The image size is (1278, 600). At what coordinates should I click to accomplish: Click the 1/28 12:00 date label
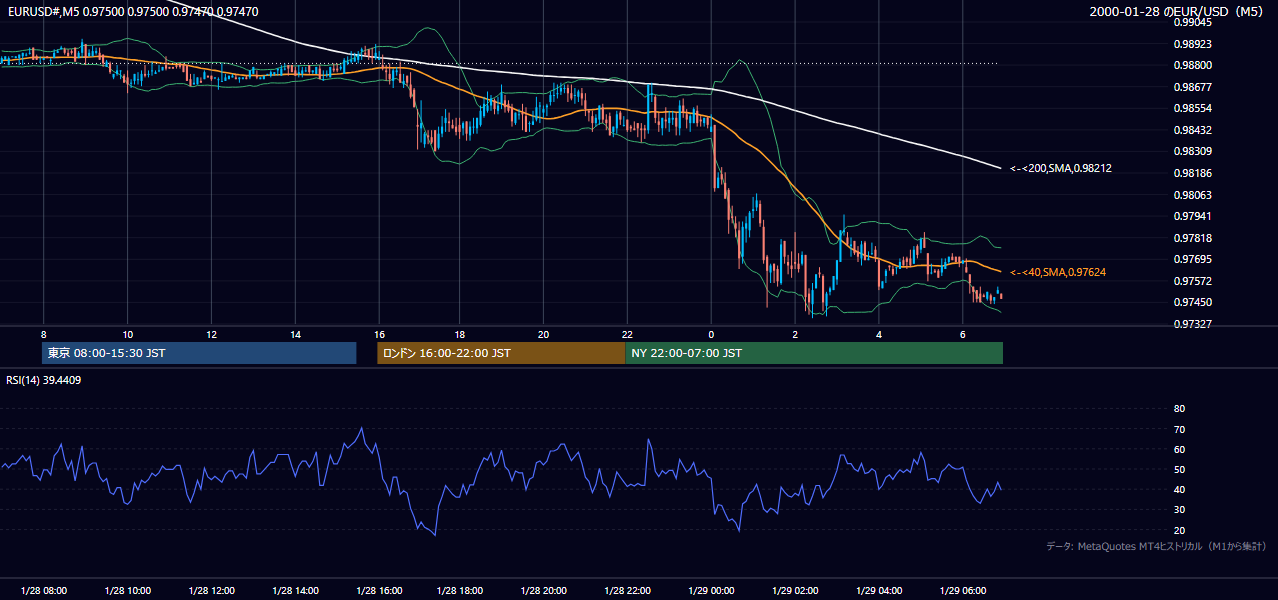(212, 591)
